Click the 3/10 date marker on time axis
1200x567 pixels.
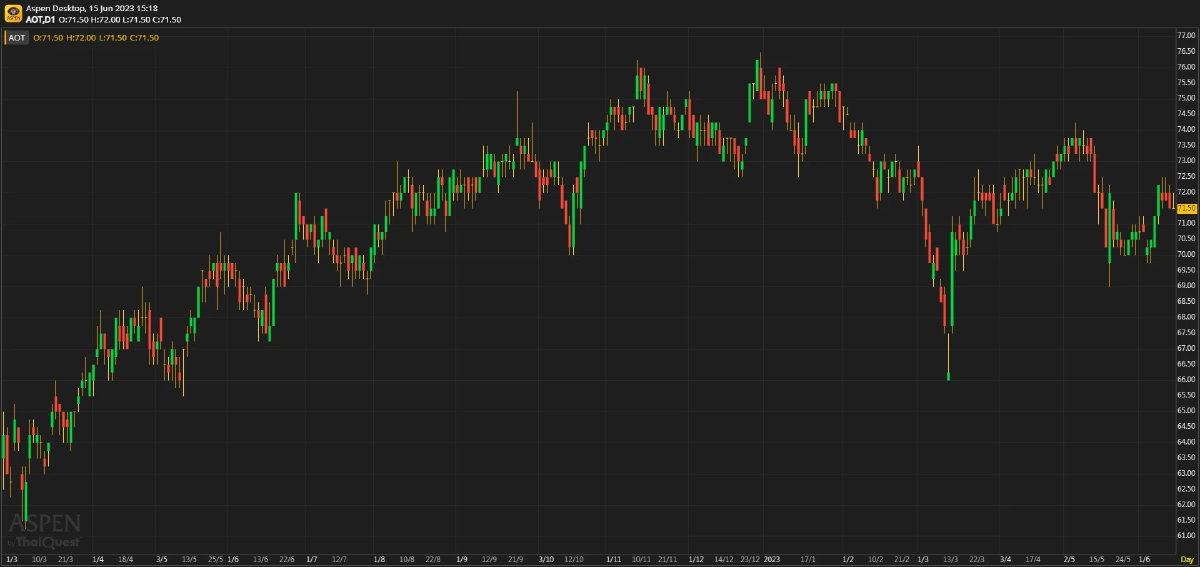(546, 559)
